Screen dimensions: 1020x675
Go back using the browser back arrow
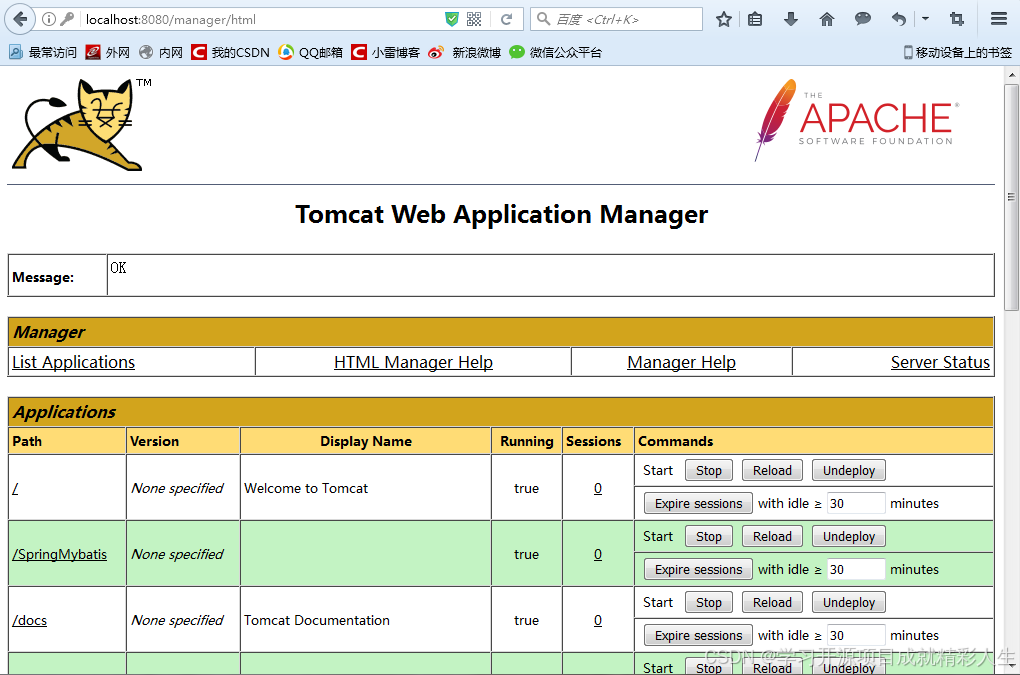point(20,20)
